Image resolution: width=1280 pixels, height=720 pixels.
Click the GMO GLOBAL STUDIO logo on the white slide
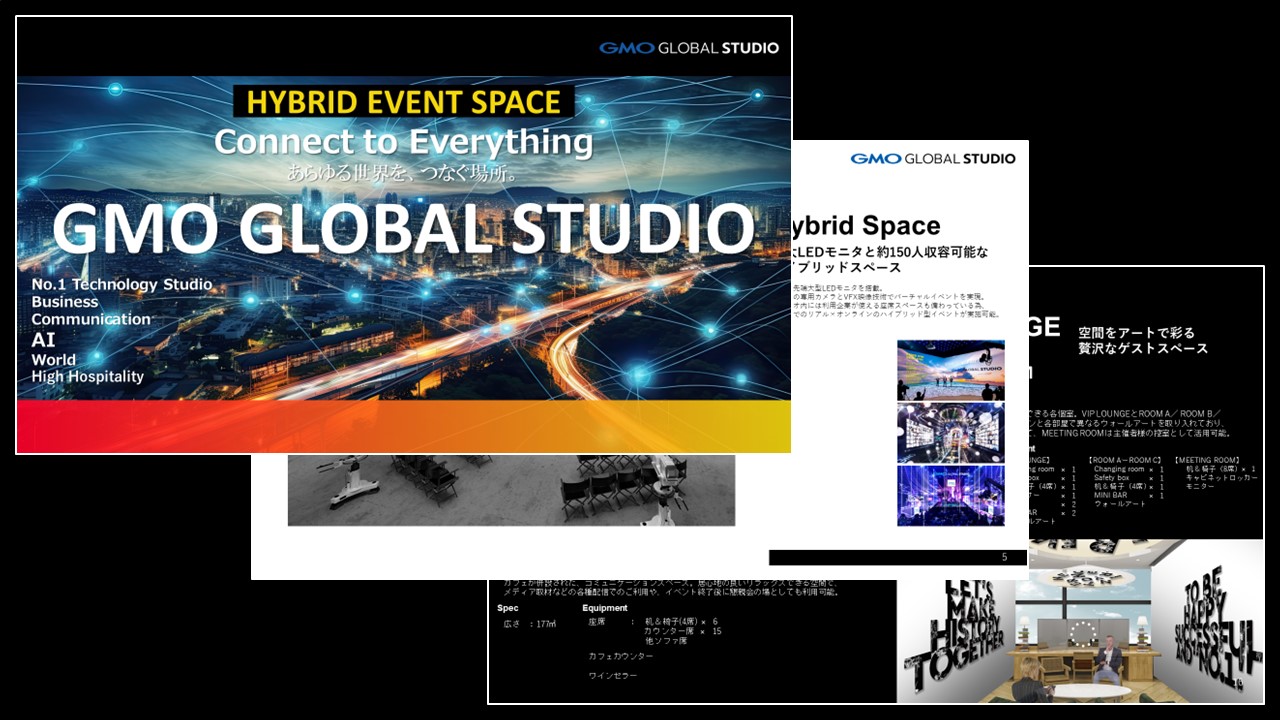coord(933,158)
